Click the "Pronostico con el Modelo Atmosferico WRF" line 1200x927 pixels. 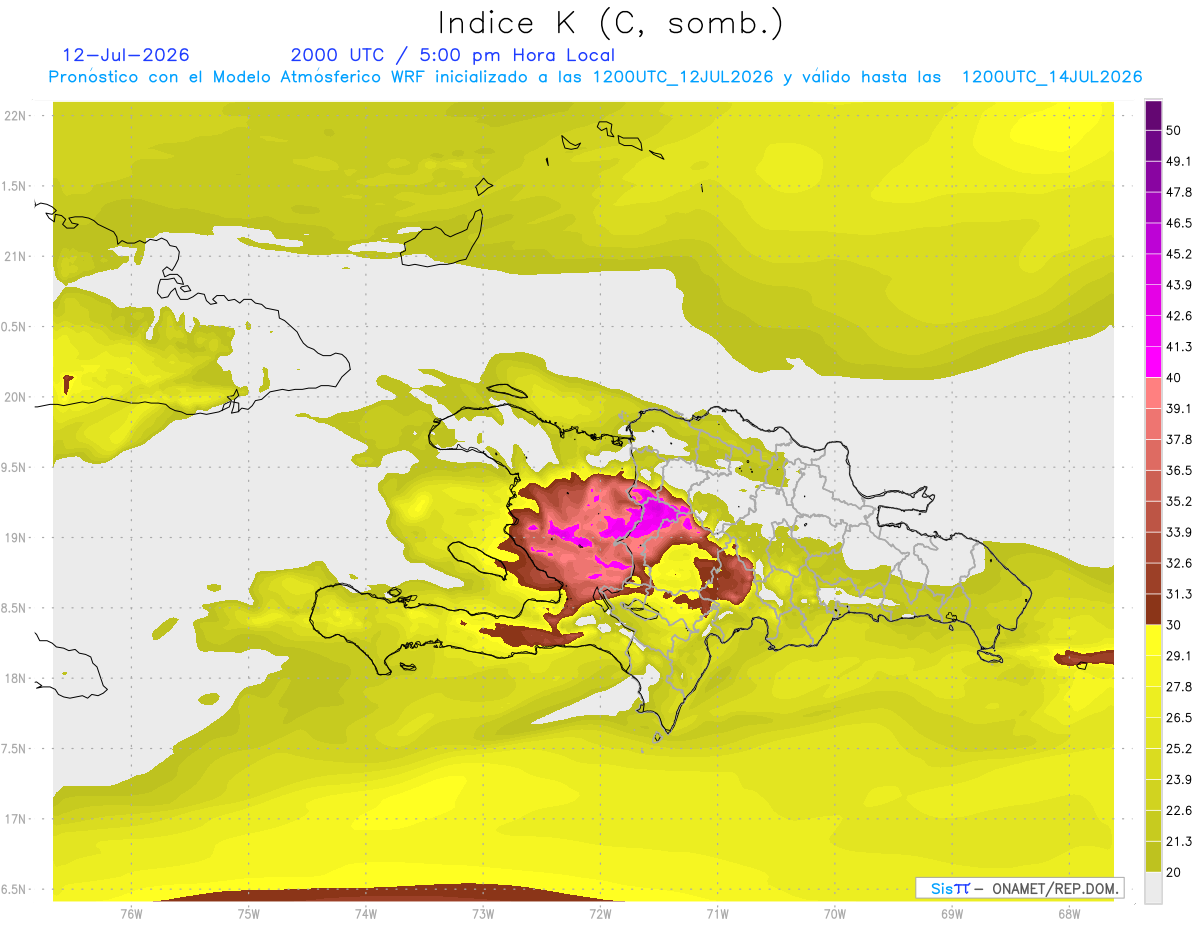[595, 77]
